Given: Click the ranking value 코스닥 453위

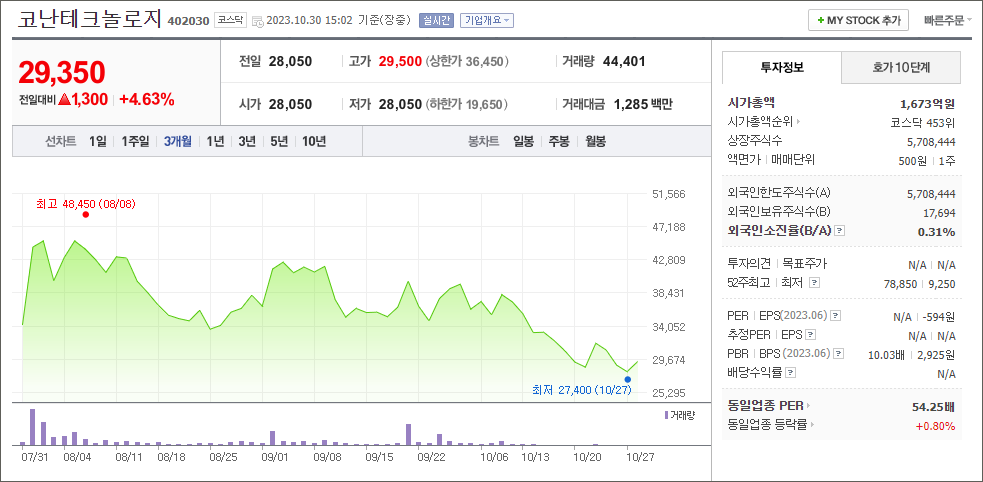Looking at the screenshot, I should [923, 122].
